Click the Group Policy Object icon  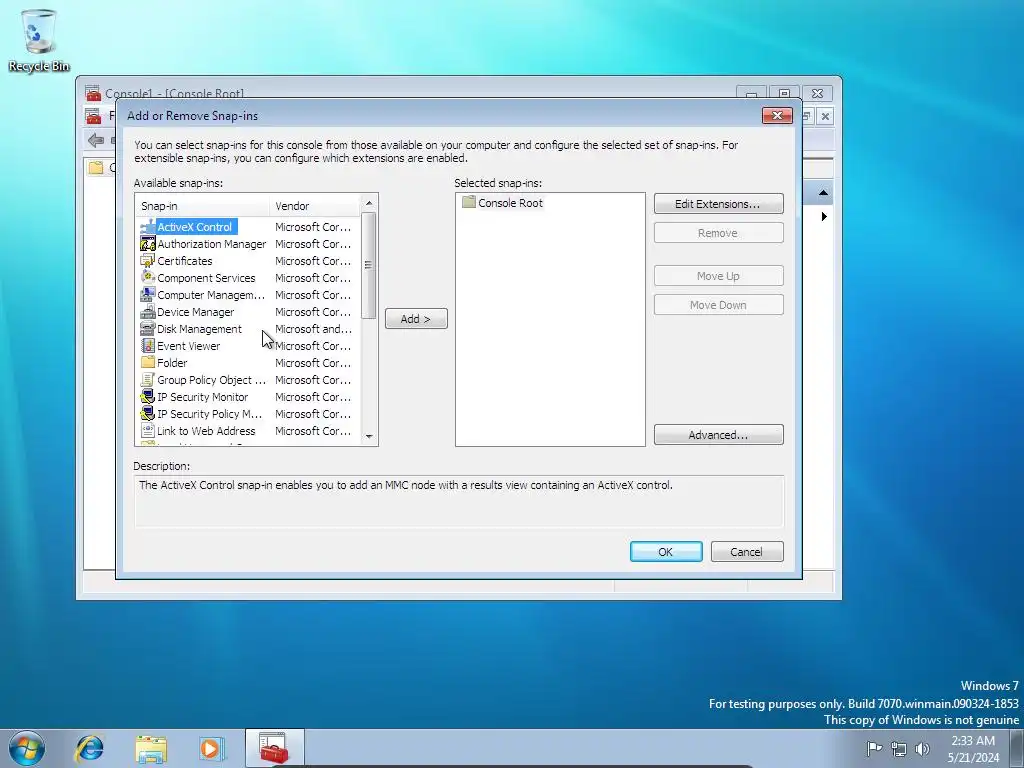(x=148, y=379)
